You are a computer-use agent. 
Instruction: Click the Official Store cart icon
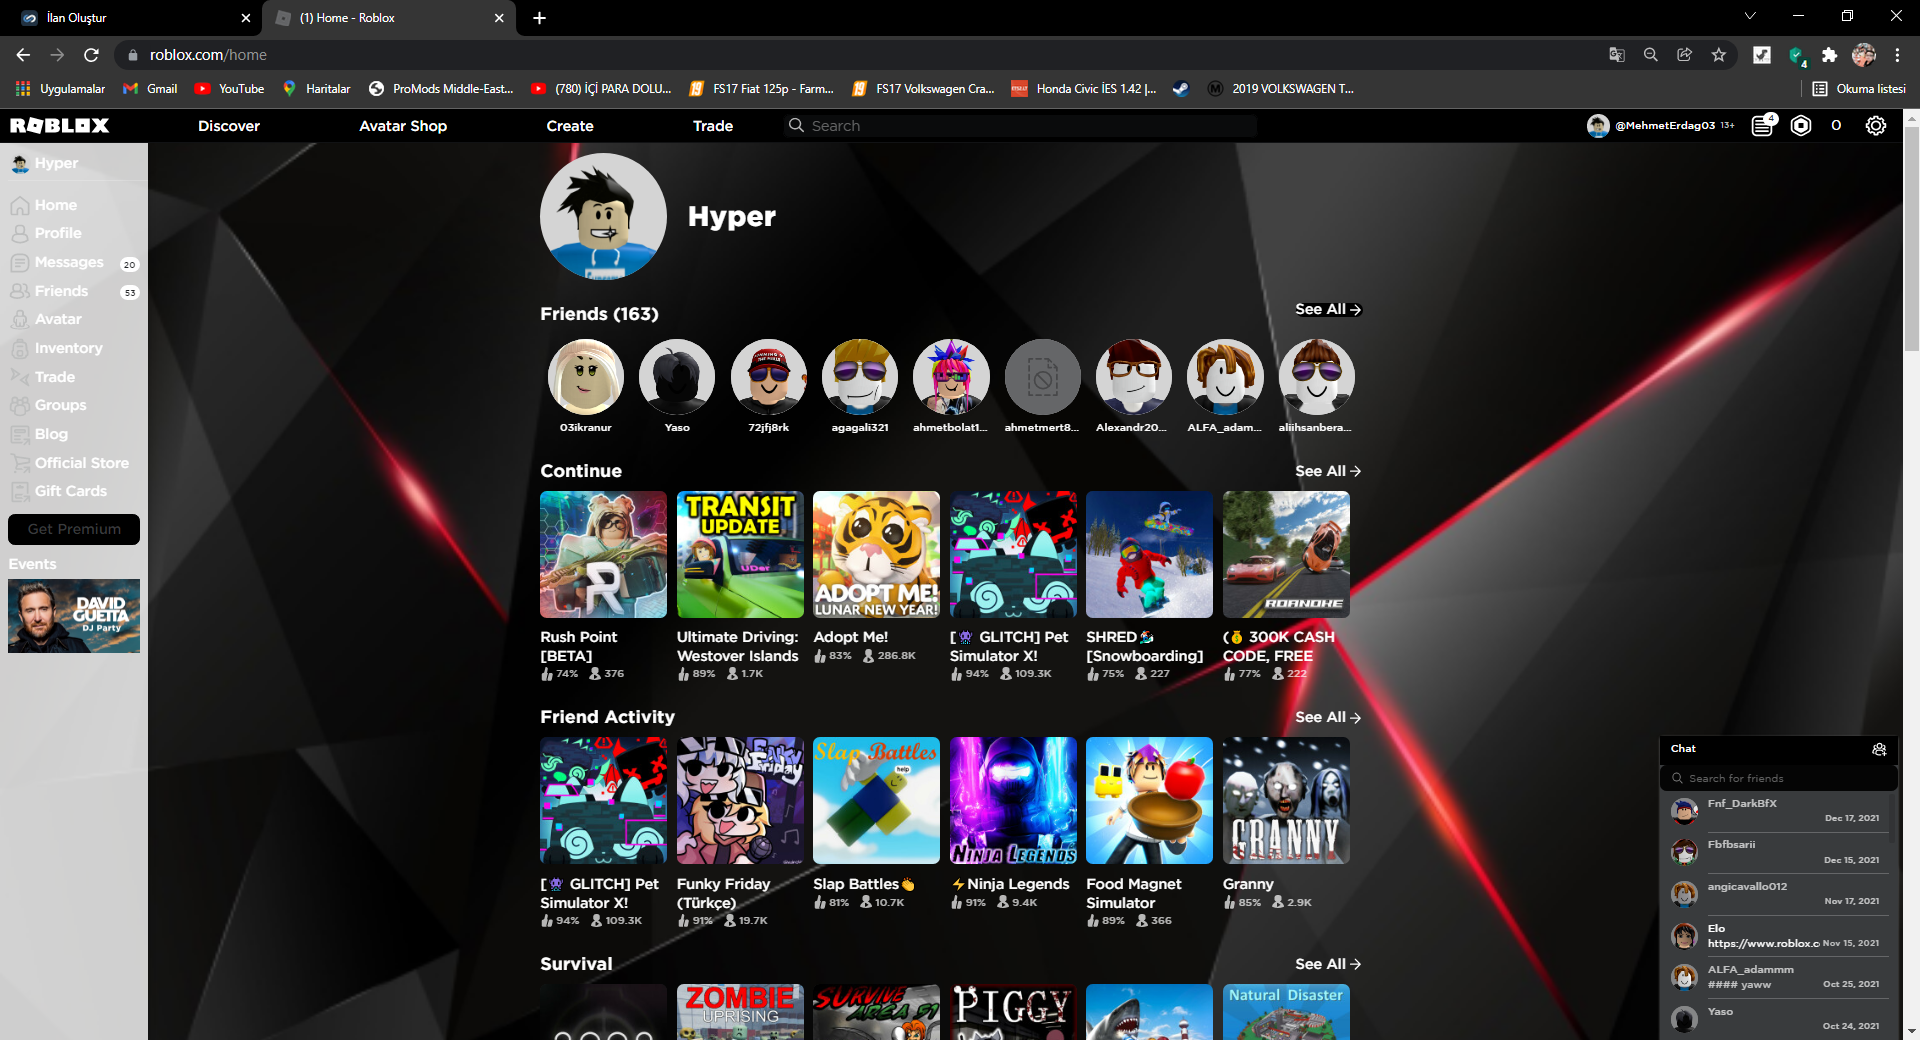point(19,463)
